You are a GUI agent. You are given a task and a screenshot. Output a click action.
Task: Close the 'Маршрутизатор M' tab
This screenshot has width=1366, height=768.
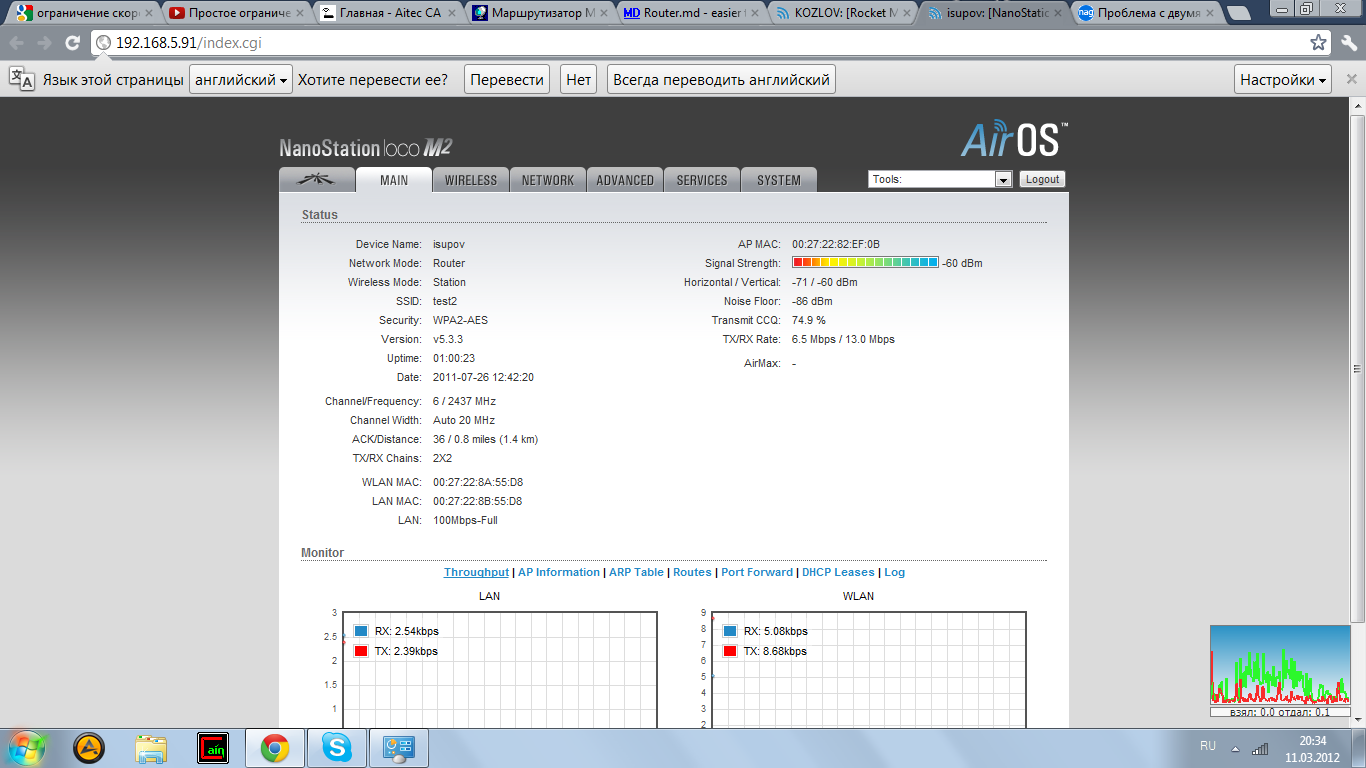[x=603, y=14]
